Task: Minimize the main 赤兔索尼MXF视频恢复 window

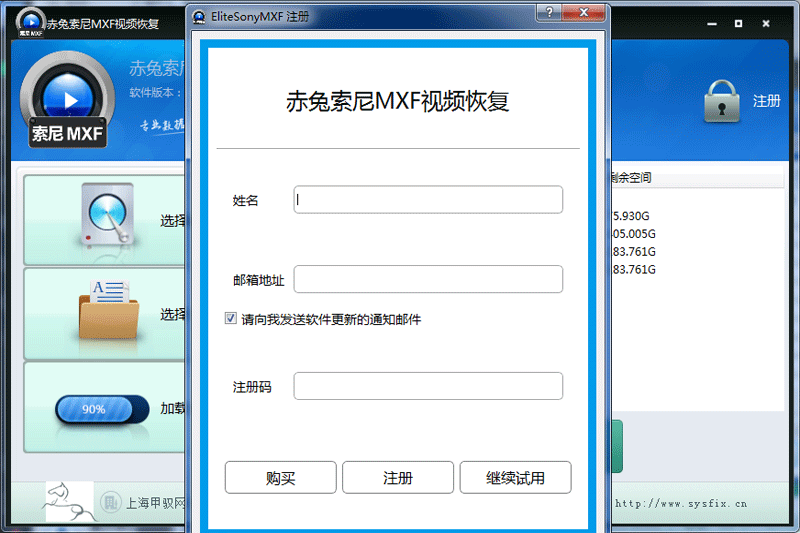Action: click(712, 23)
